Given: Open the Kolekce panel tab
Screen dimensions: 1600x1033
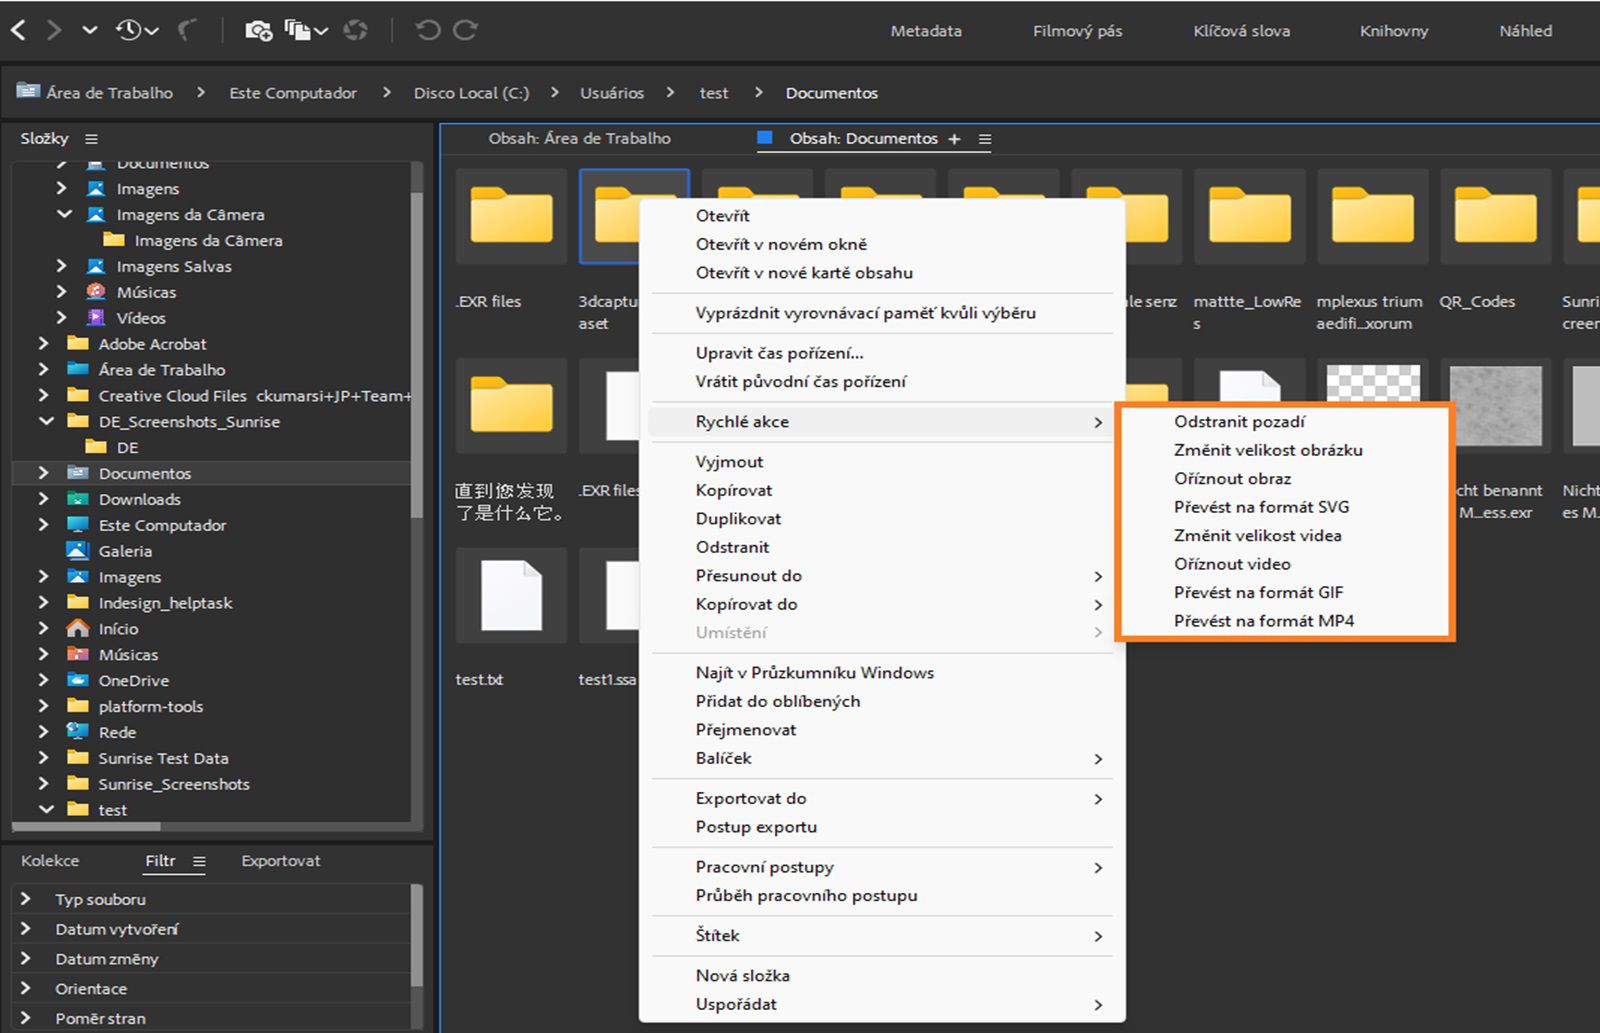Looking at the screenshot, I should coord(50,861).
